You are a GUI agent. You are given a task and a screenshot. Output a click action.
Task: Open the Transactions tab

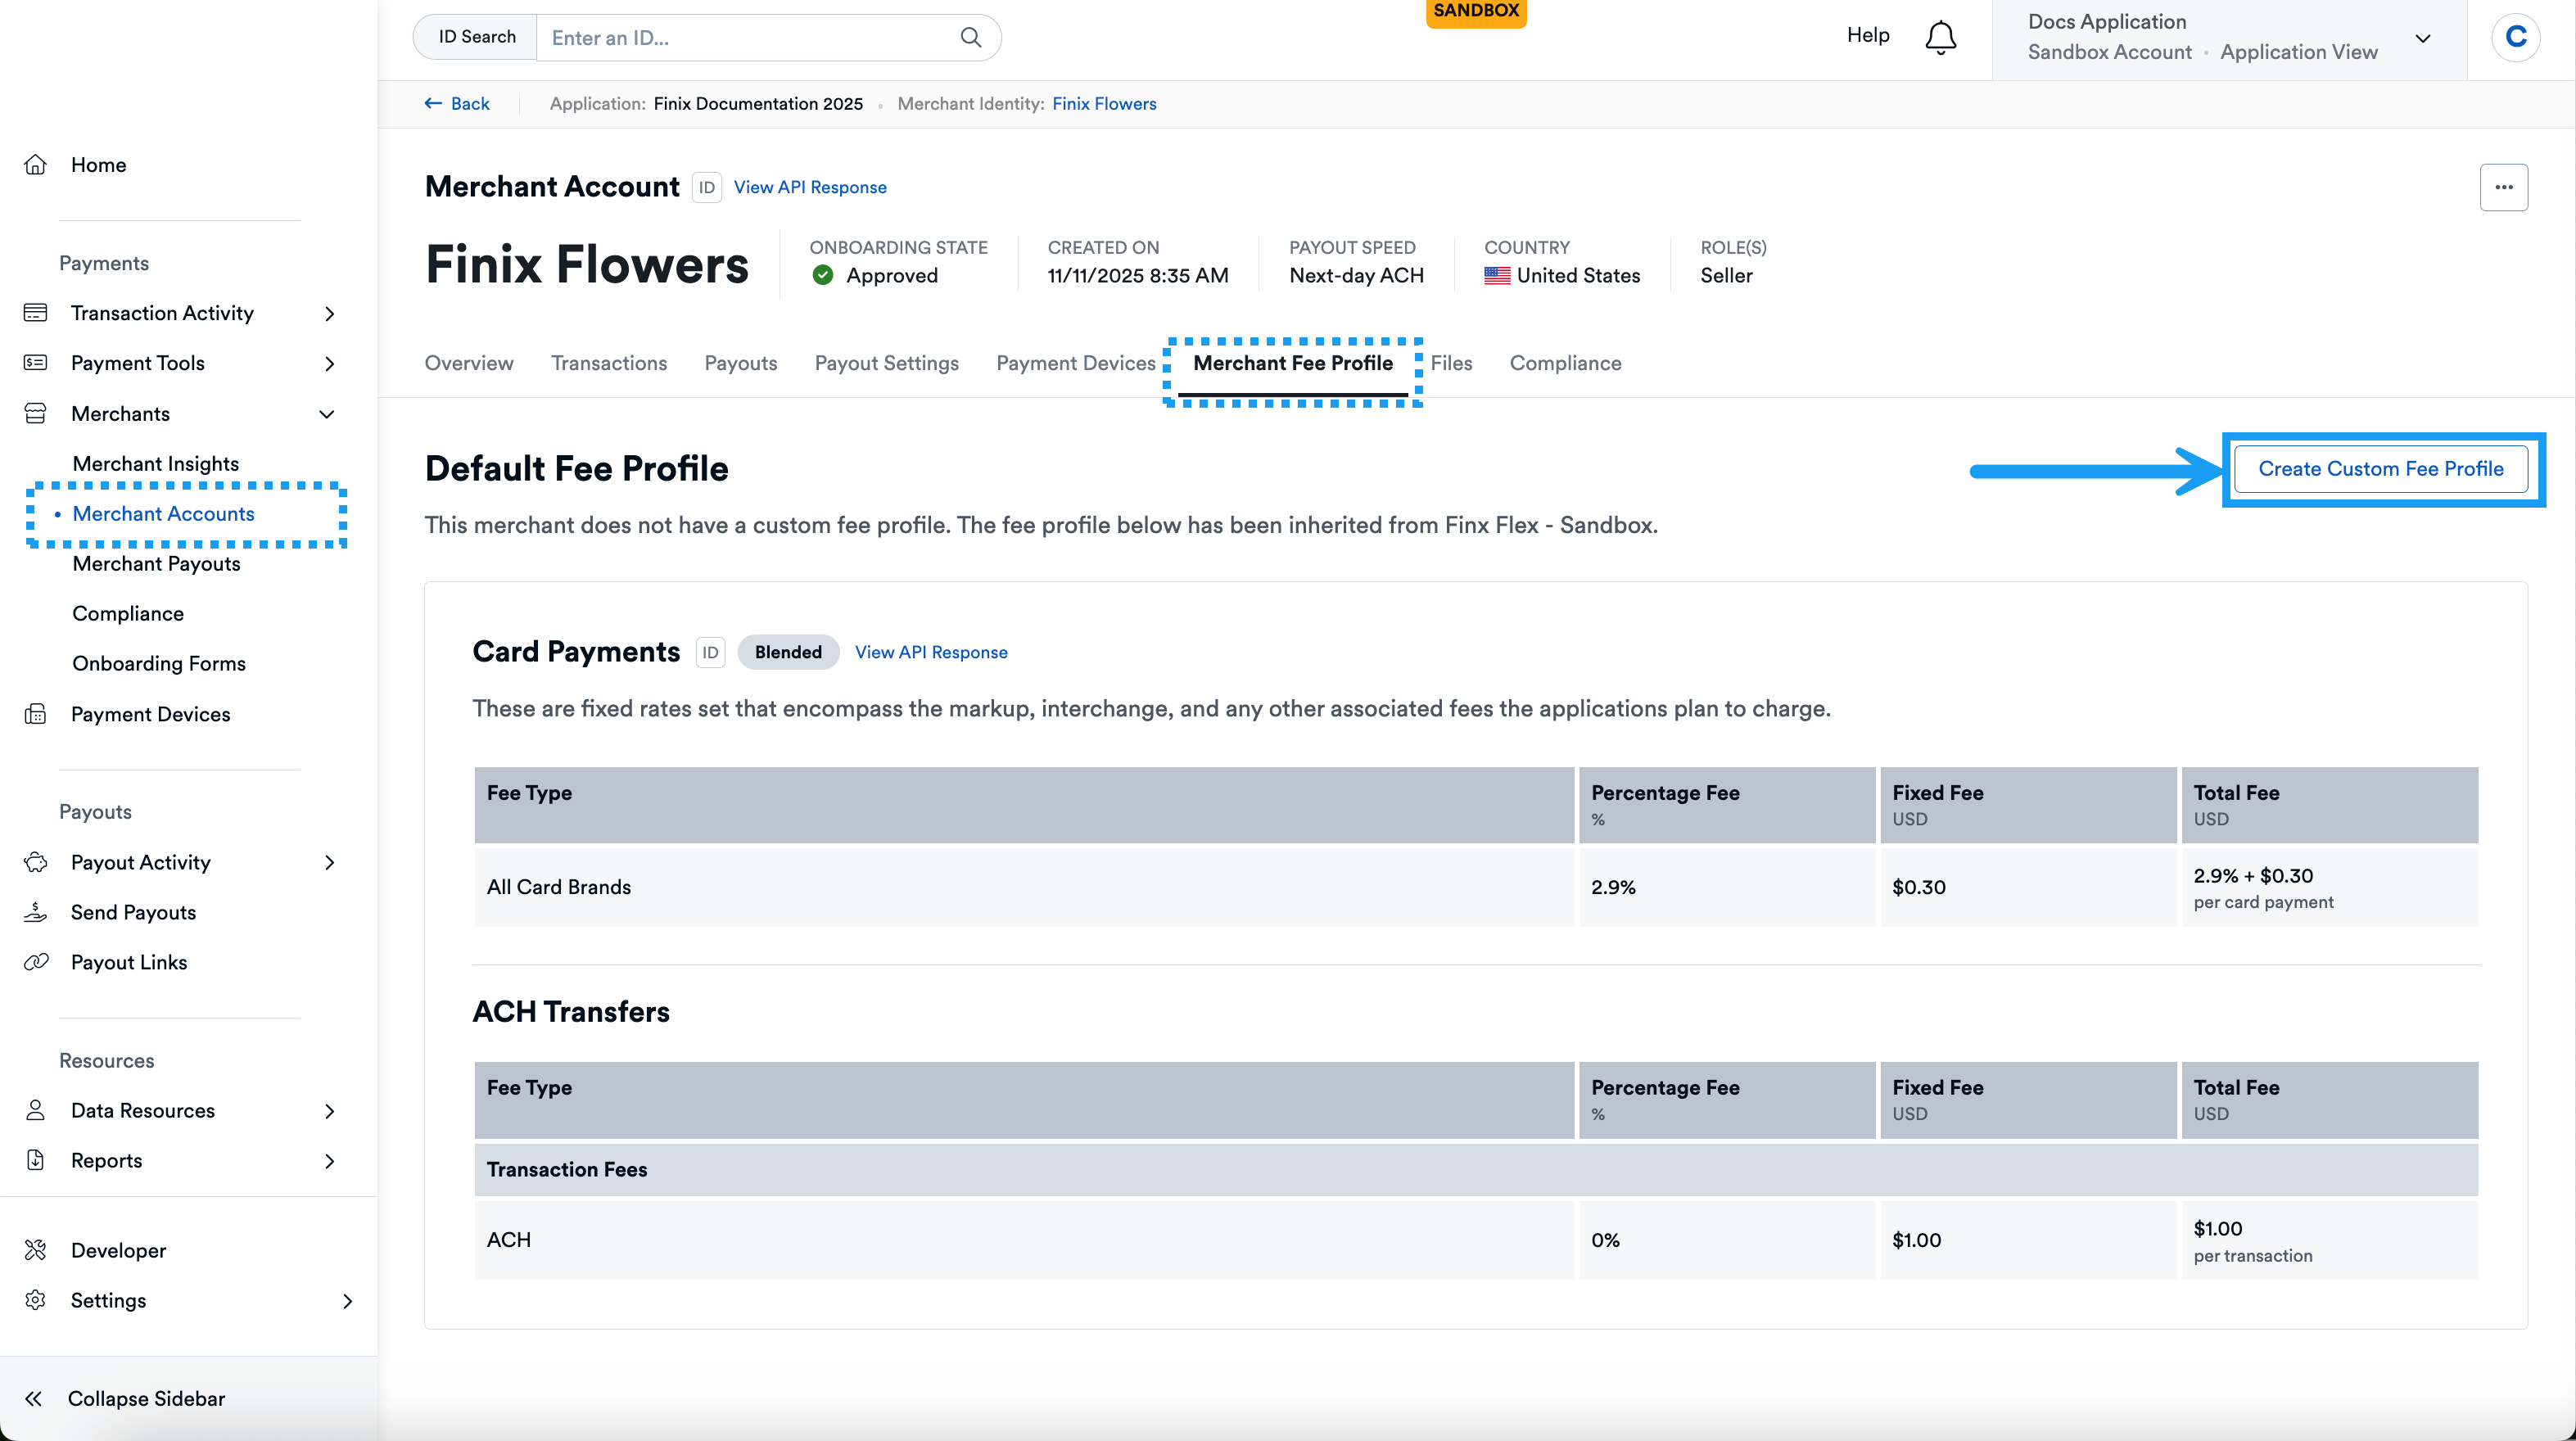point(609,363)
